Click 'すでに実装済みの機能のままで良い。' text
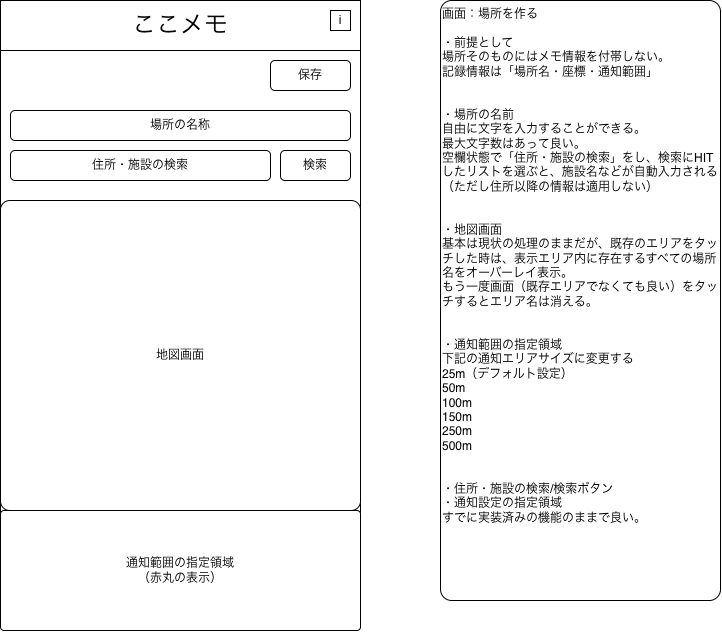Image resolution: width=722 pixels, height=632 pixels. click(x=542, y=517)
